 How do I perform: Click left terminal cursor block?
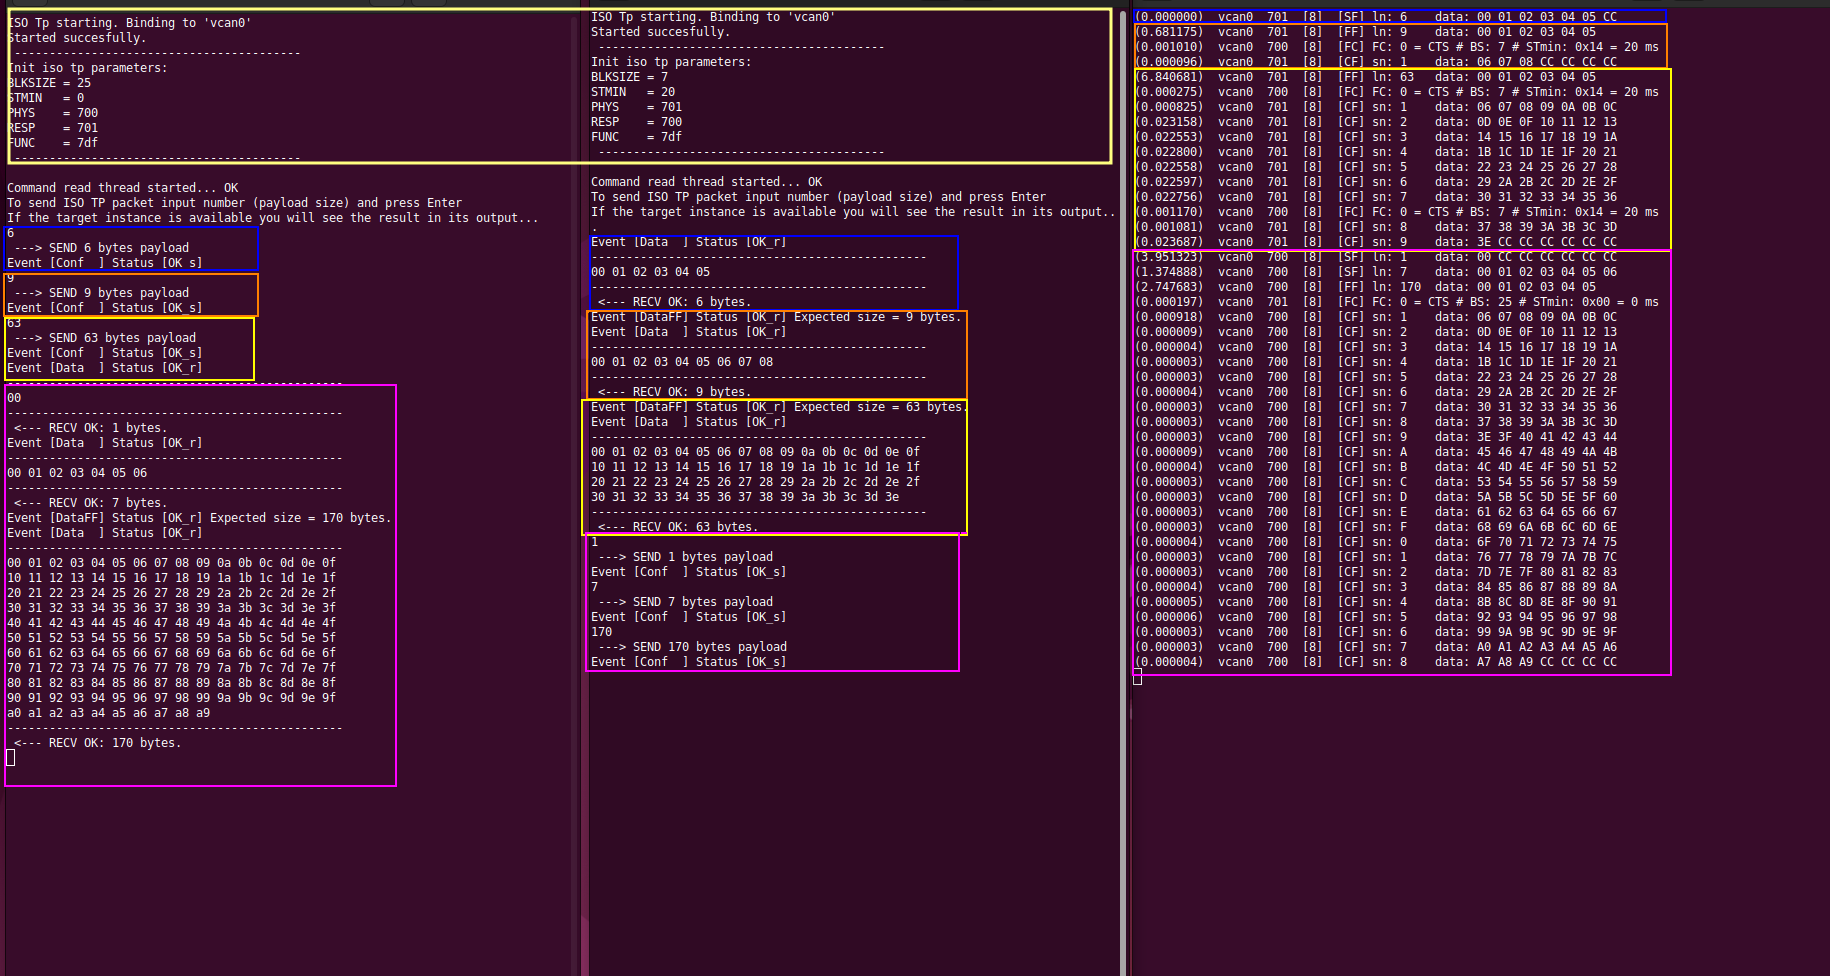(11, 758)
